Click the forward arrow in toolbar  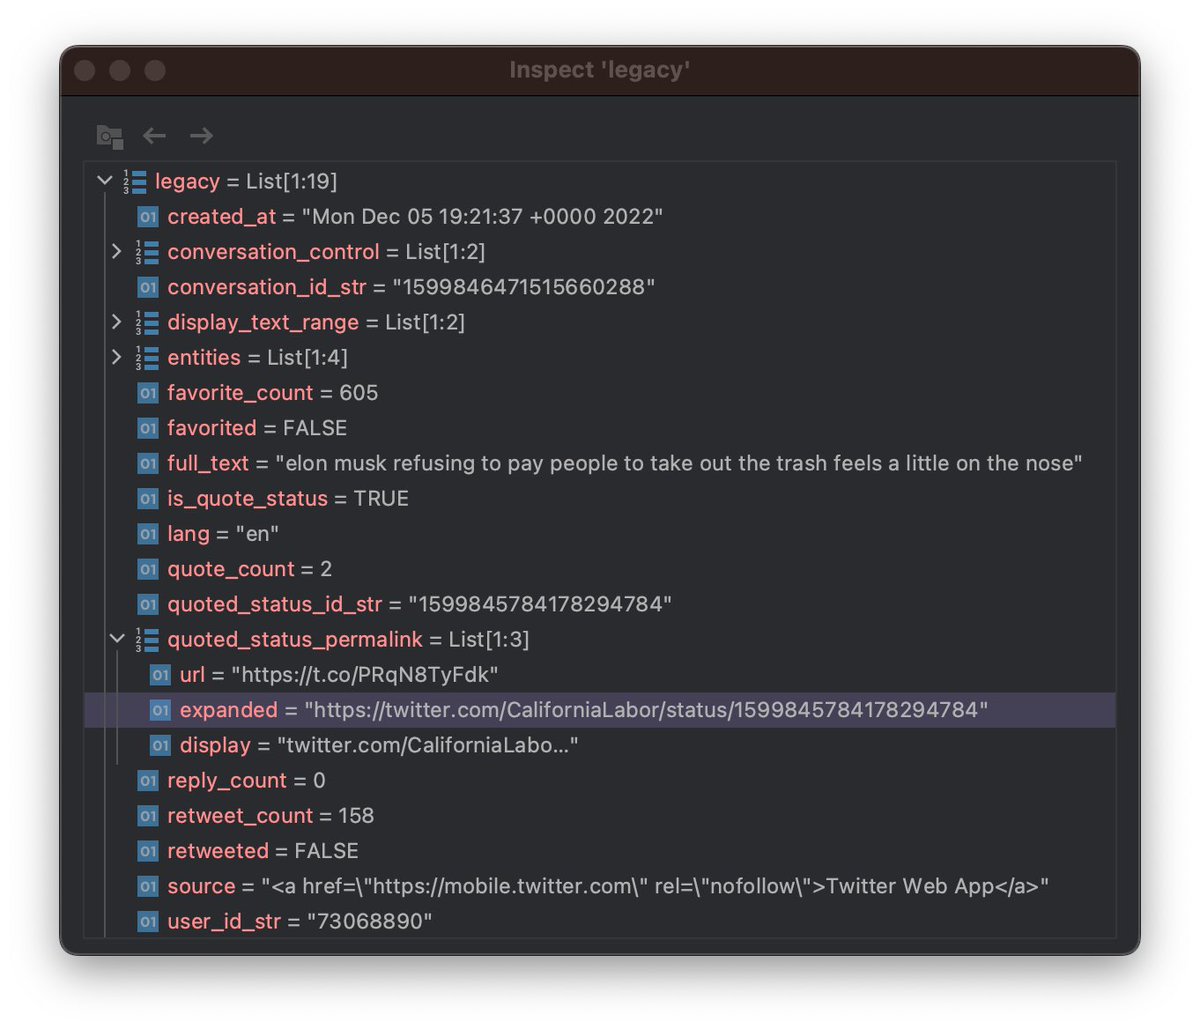(201, 135)
